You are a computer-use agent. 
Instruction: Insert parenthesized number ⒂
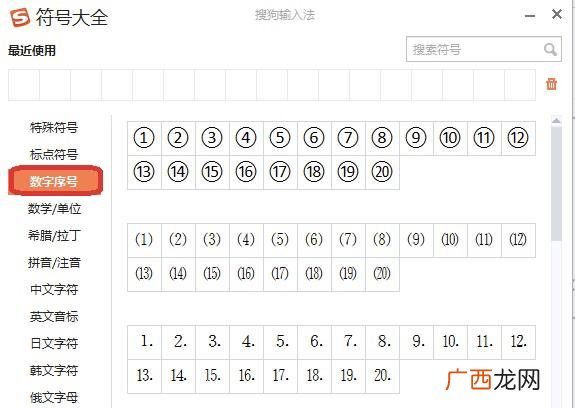(212, 274)
